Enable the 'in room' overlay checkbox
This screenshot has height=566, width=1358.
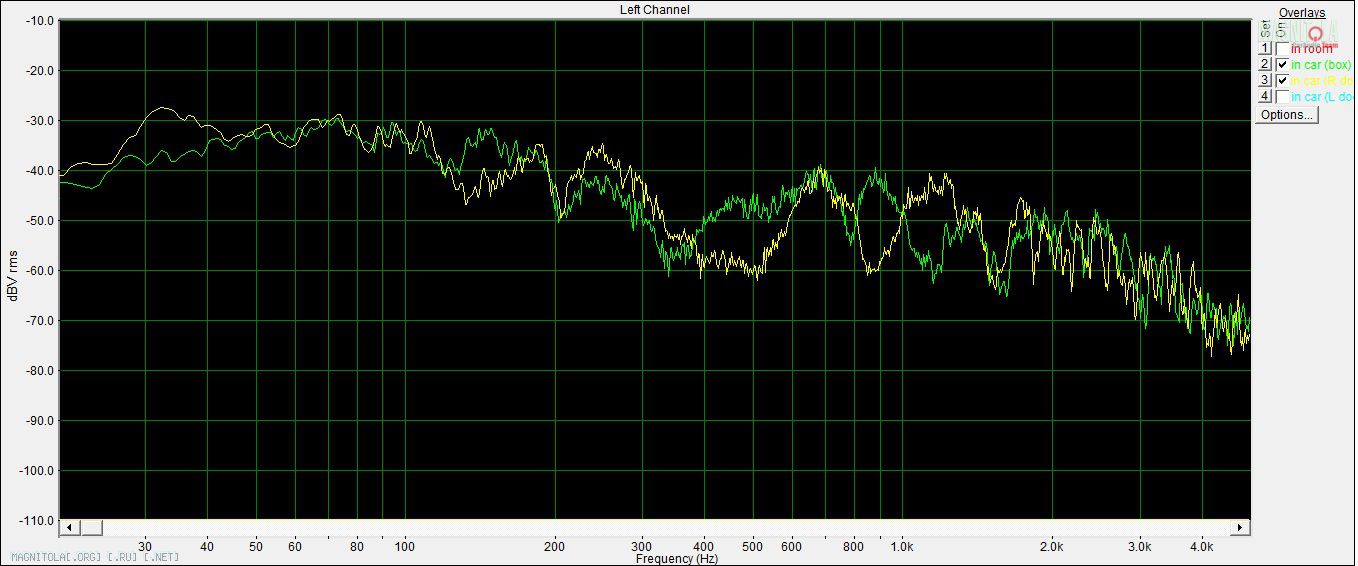(1282, 48)
